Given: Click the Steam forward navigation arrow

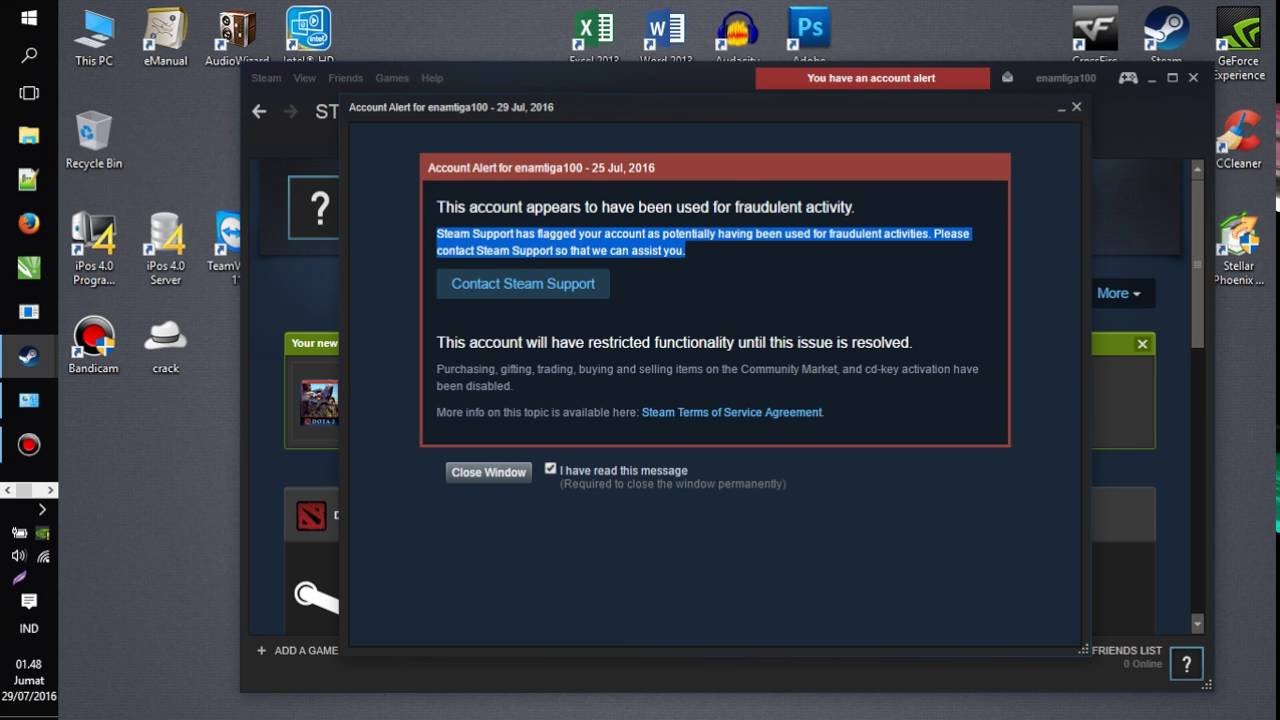Looking at the screenshot, I should click(x=291, y=111).
